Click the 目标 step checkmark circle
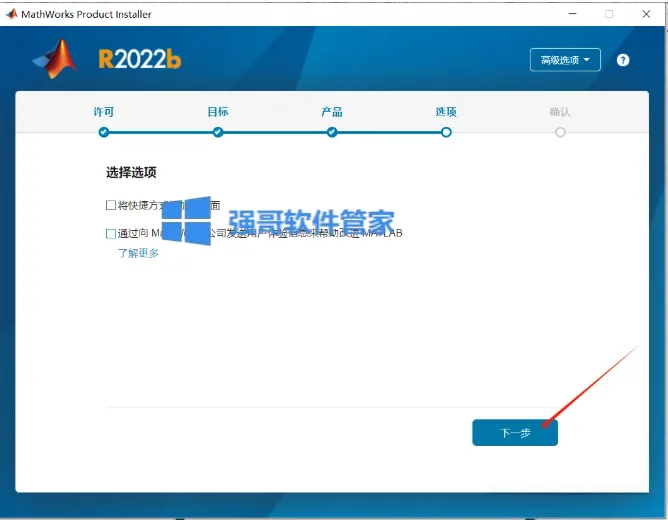The height and width of the screenshot is (520, 668). [x=218, y=132]
